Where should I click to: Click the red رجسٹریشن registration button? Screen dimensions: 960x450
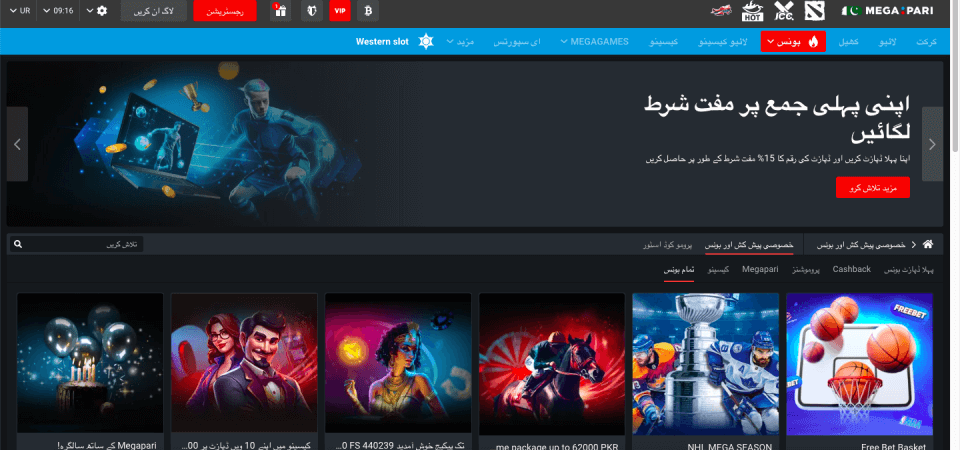coord(225,11)
